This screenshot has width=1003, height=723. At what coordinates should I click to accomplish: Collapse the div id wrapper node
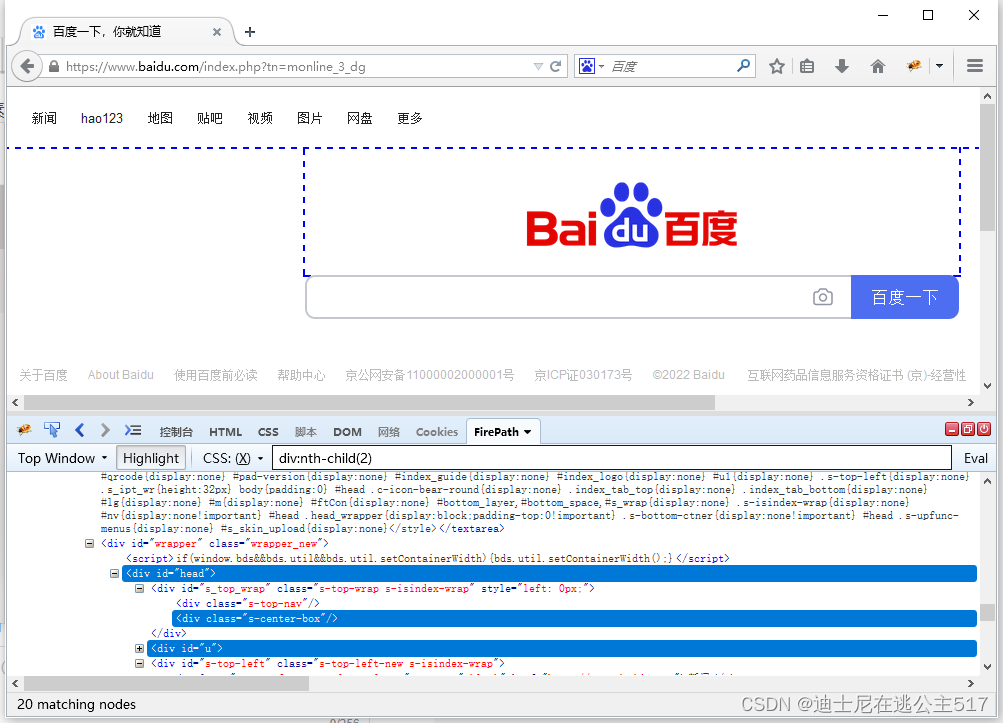[x=90, y=543]
